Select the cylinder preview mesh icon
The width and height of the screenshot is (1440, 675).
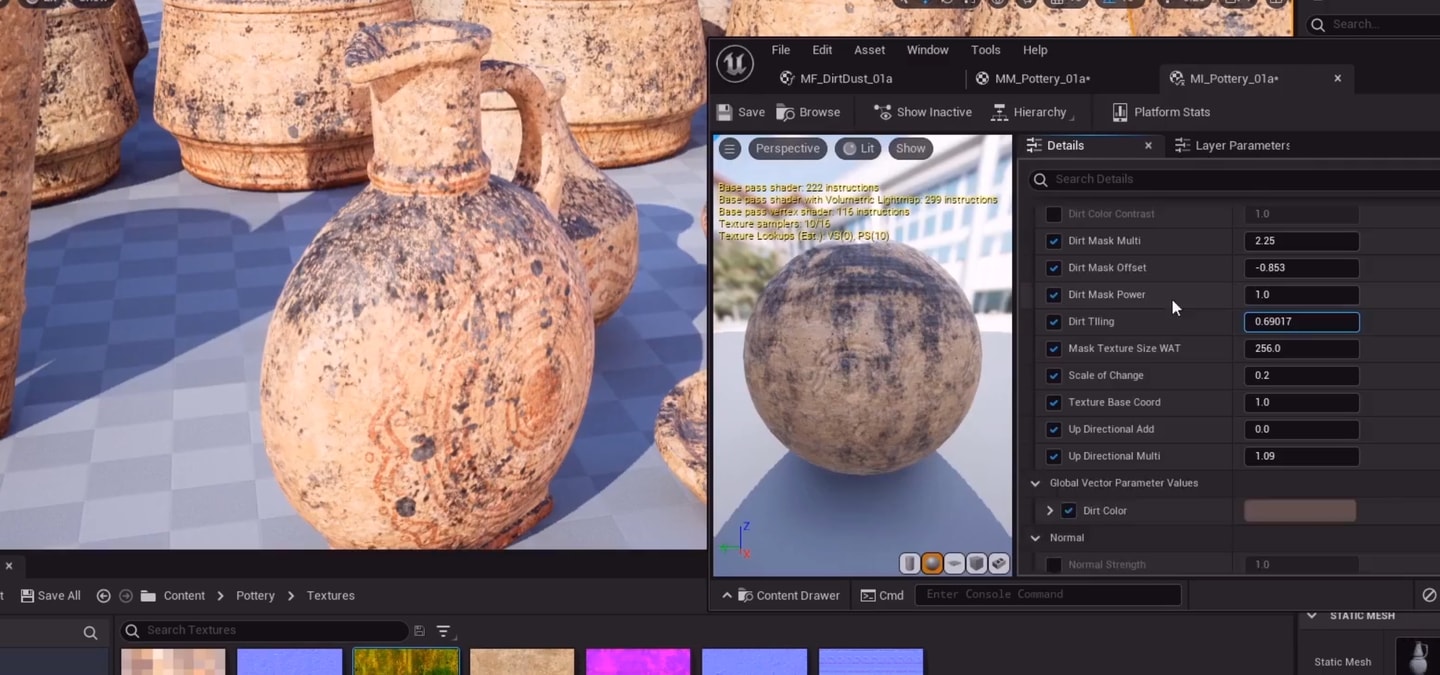909,564
